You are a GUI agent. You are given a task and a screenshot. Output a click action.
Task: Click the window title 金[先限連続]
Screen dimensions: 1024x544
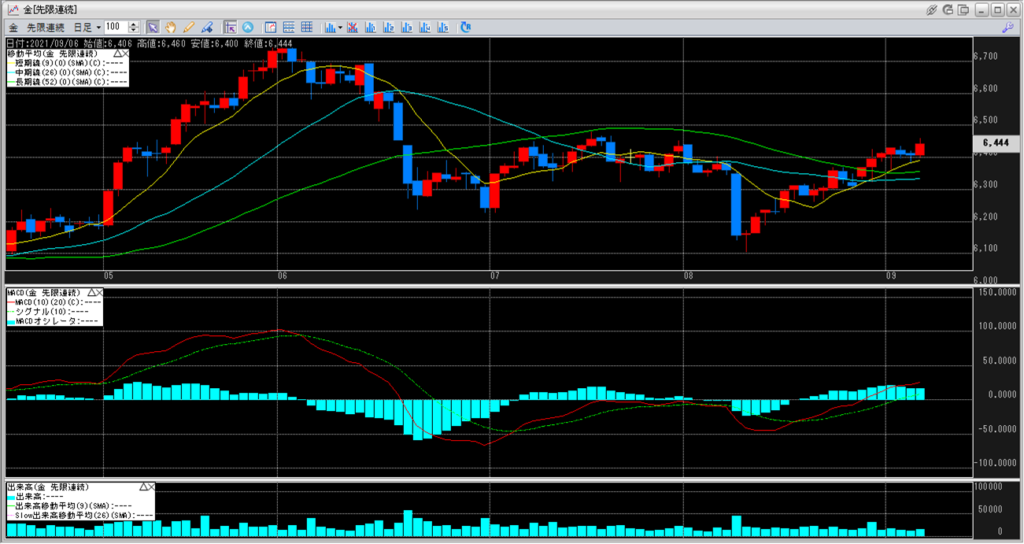[x=50, y=10]
